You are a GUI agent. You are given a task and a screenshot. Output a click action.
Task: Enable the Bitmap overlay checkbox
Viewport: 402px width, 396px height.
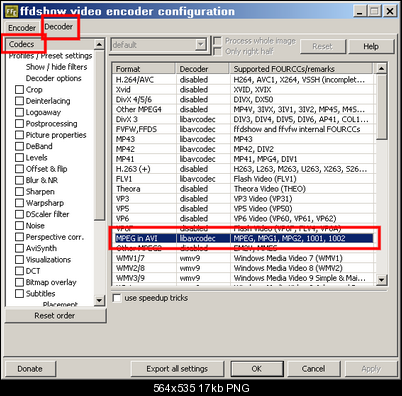pyautogui.click(x=20, y=282)
